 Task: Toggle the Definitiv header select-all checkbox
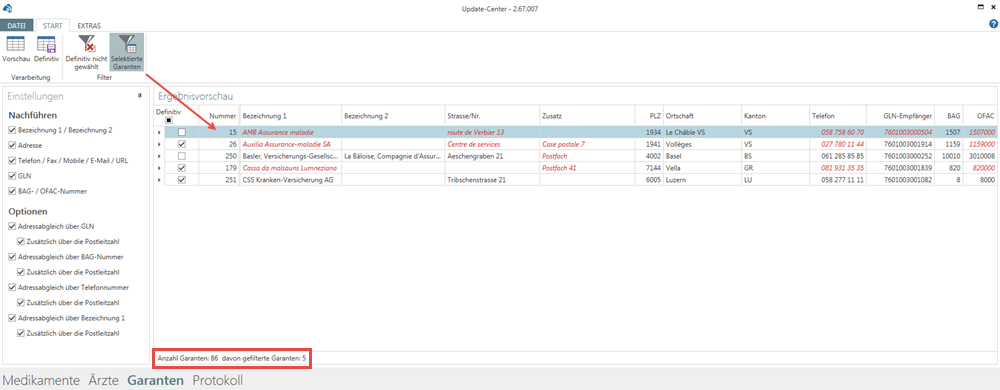coord(168,120)
